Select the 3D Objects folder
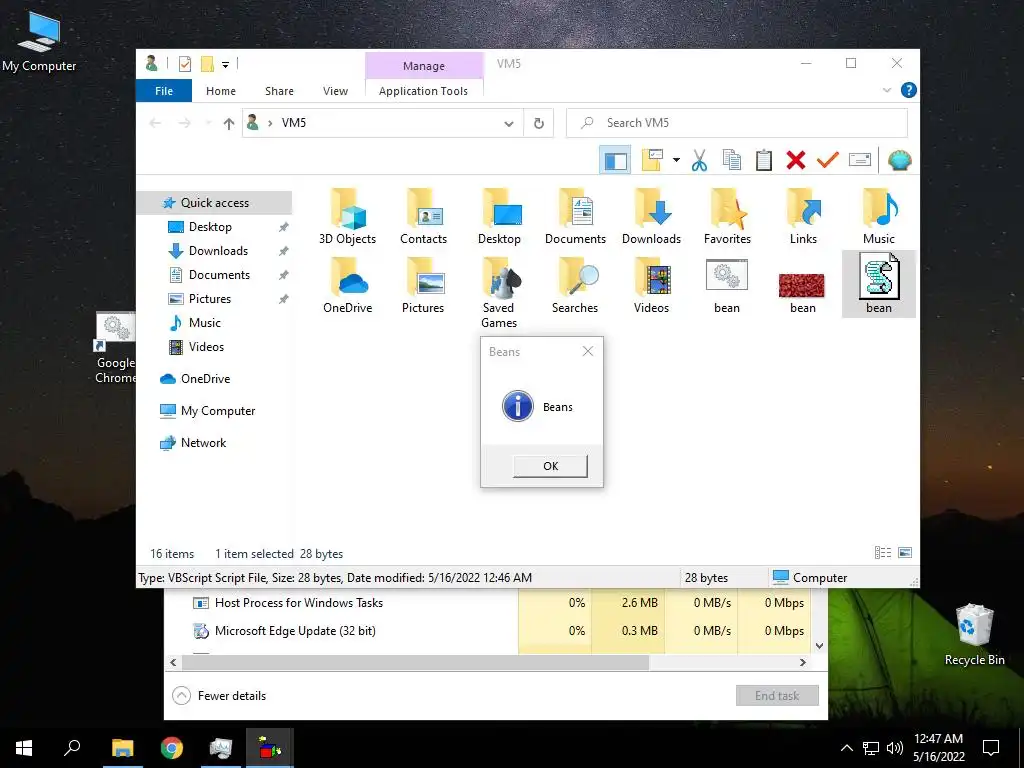The image size is (1024, 768). point(347,217)
